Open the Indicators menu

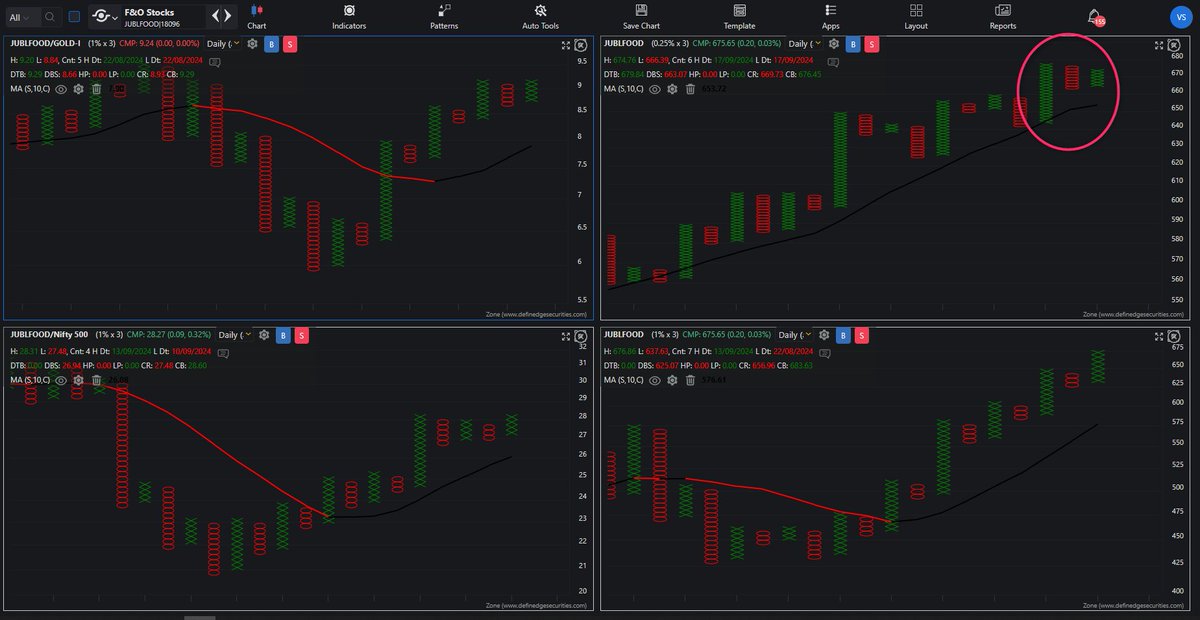tap(350, 16)
